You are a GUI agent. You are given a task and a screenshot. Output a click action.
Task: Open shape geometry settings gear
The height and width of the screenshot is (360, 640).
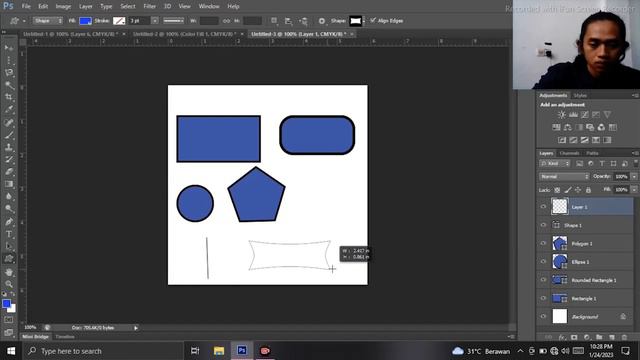(322, 21)
